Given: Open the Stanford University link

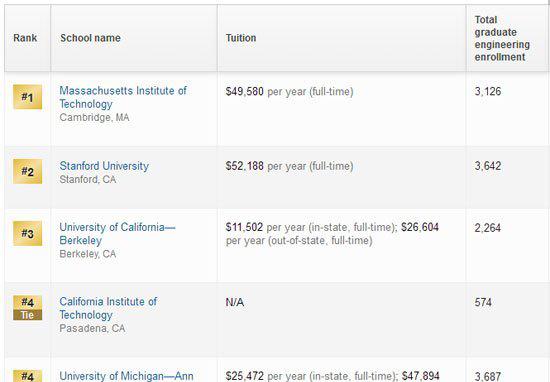Looking at the screenshot, I should (104, 166).
